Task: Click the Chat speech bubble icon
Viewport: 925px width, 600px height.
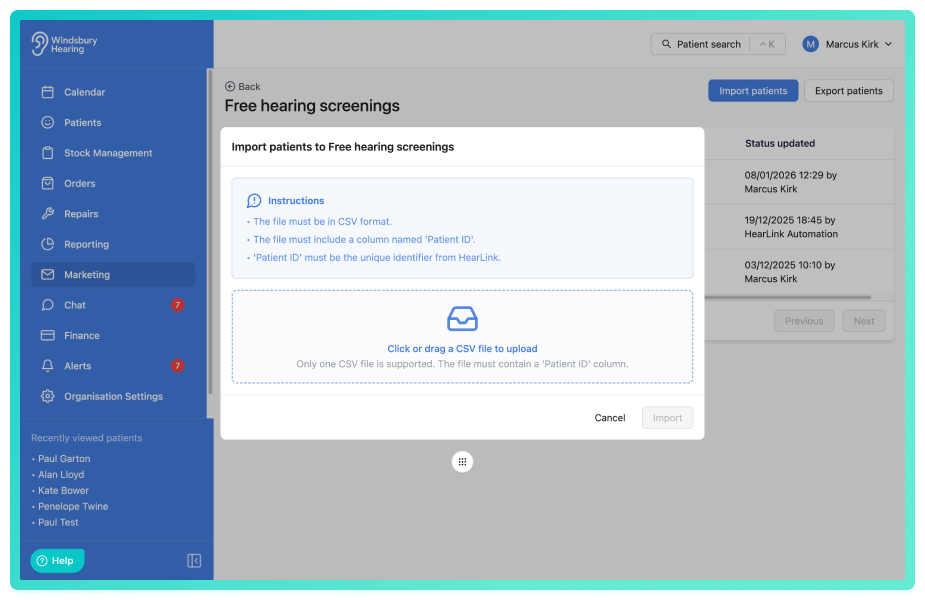Action: click(x=48, y=305)
